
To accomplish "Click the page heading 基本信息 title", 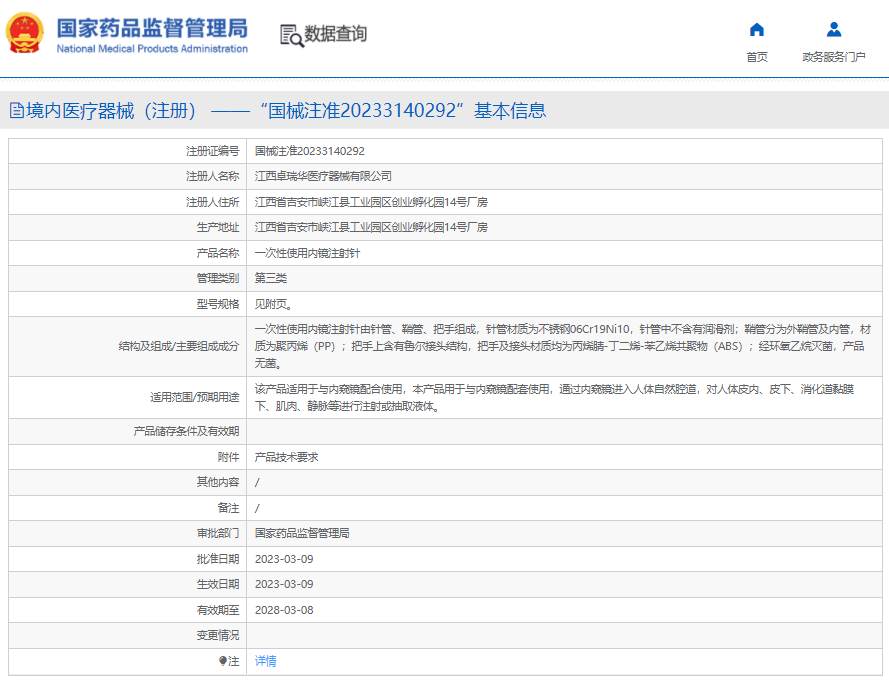I will tap(510, 111).
